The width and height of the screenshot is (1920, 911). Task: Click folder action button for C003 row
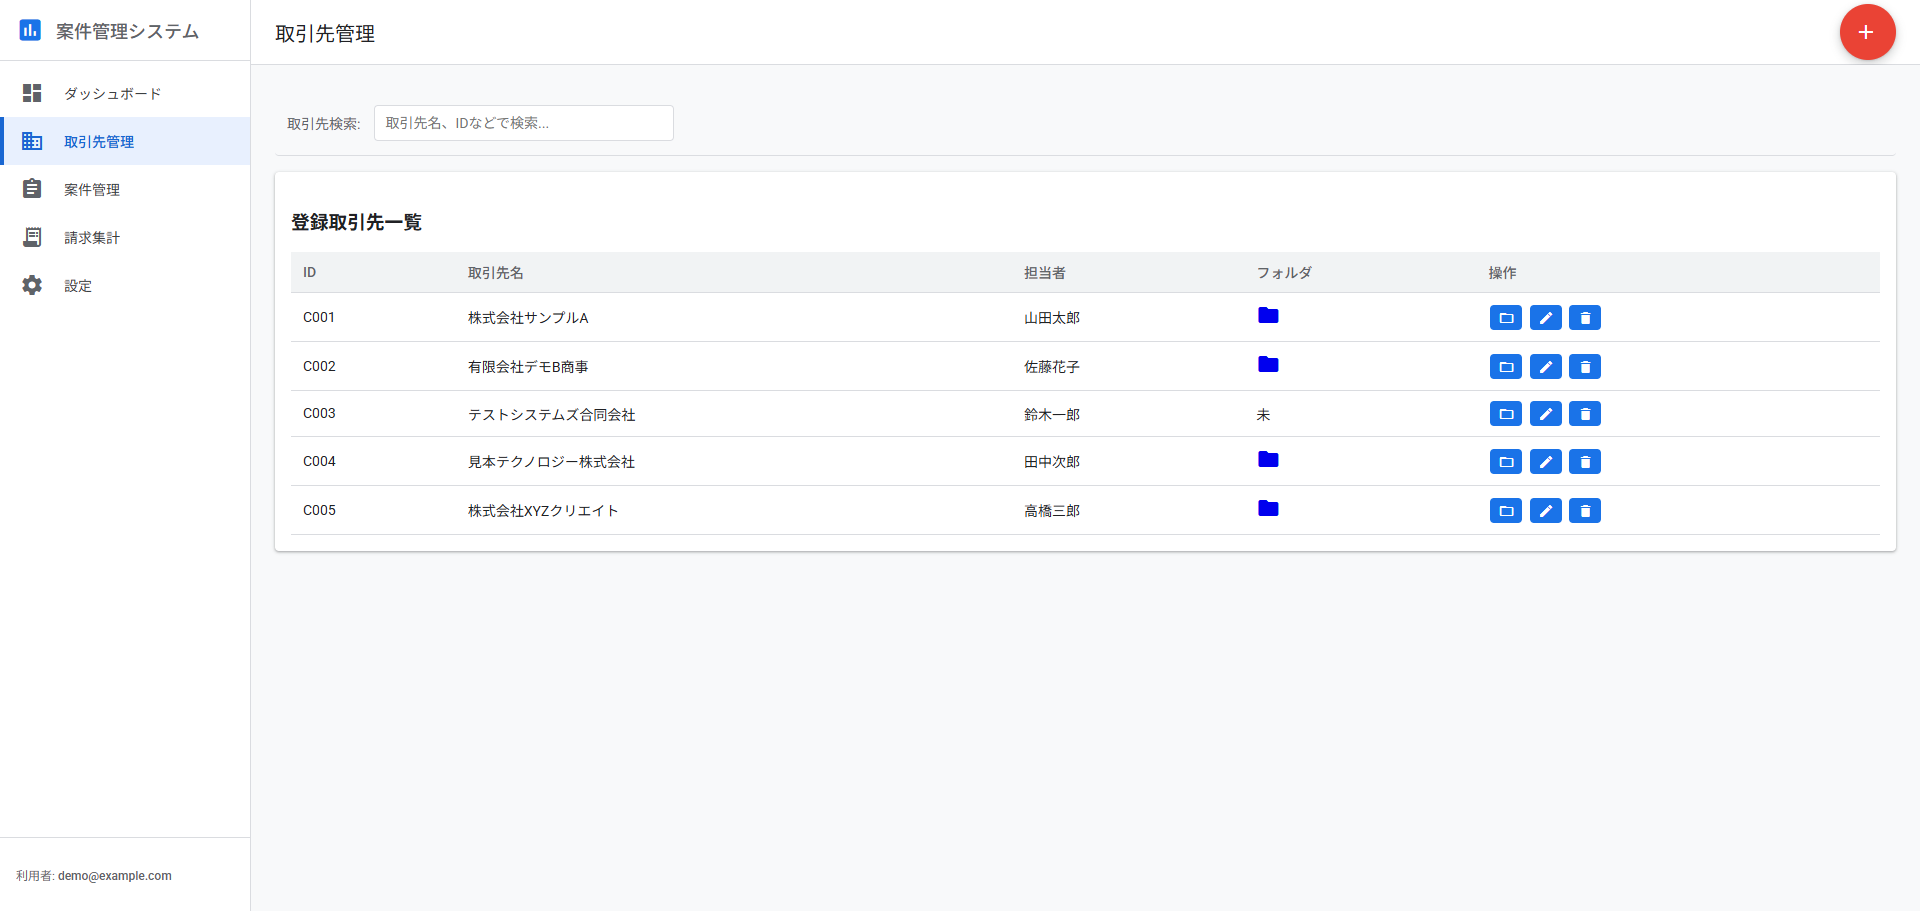click(1506, 414)
